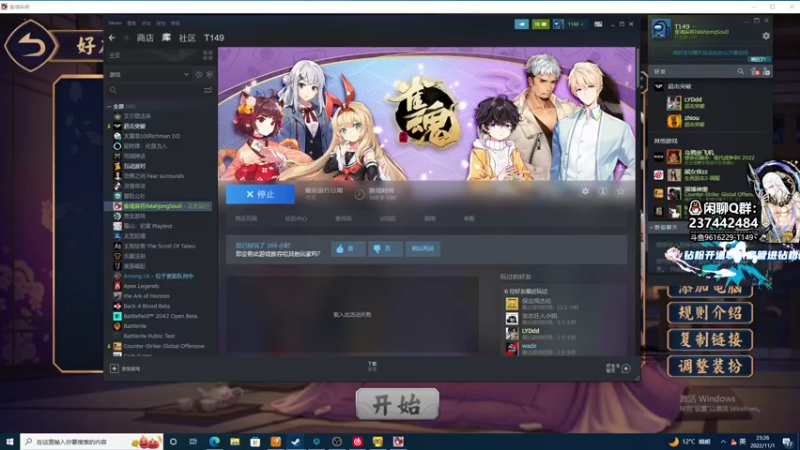Open Task View on taskbar
Viewport: 800px width, 450px height.
pyautogui.click(x=193, y=441)
